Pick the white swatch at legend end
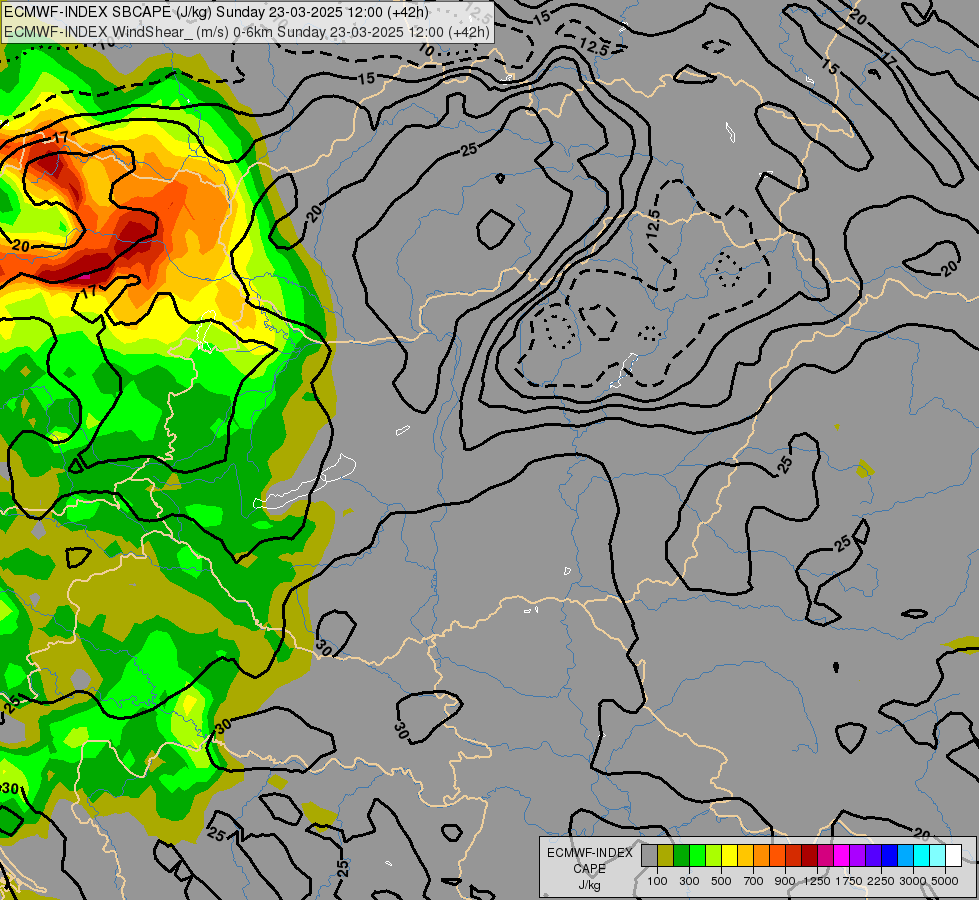The width and height of the screenshot is (979, 900). pyautogui.click(x=954, y=855)
